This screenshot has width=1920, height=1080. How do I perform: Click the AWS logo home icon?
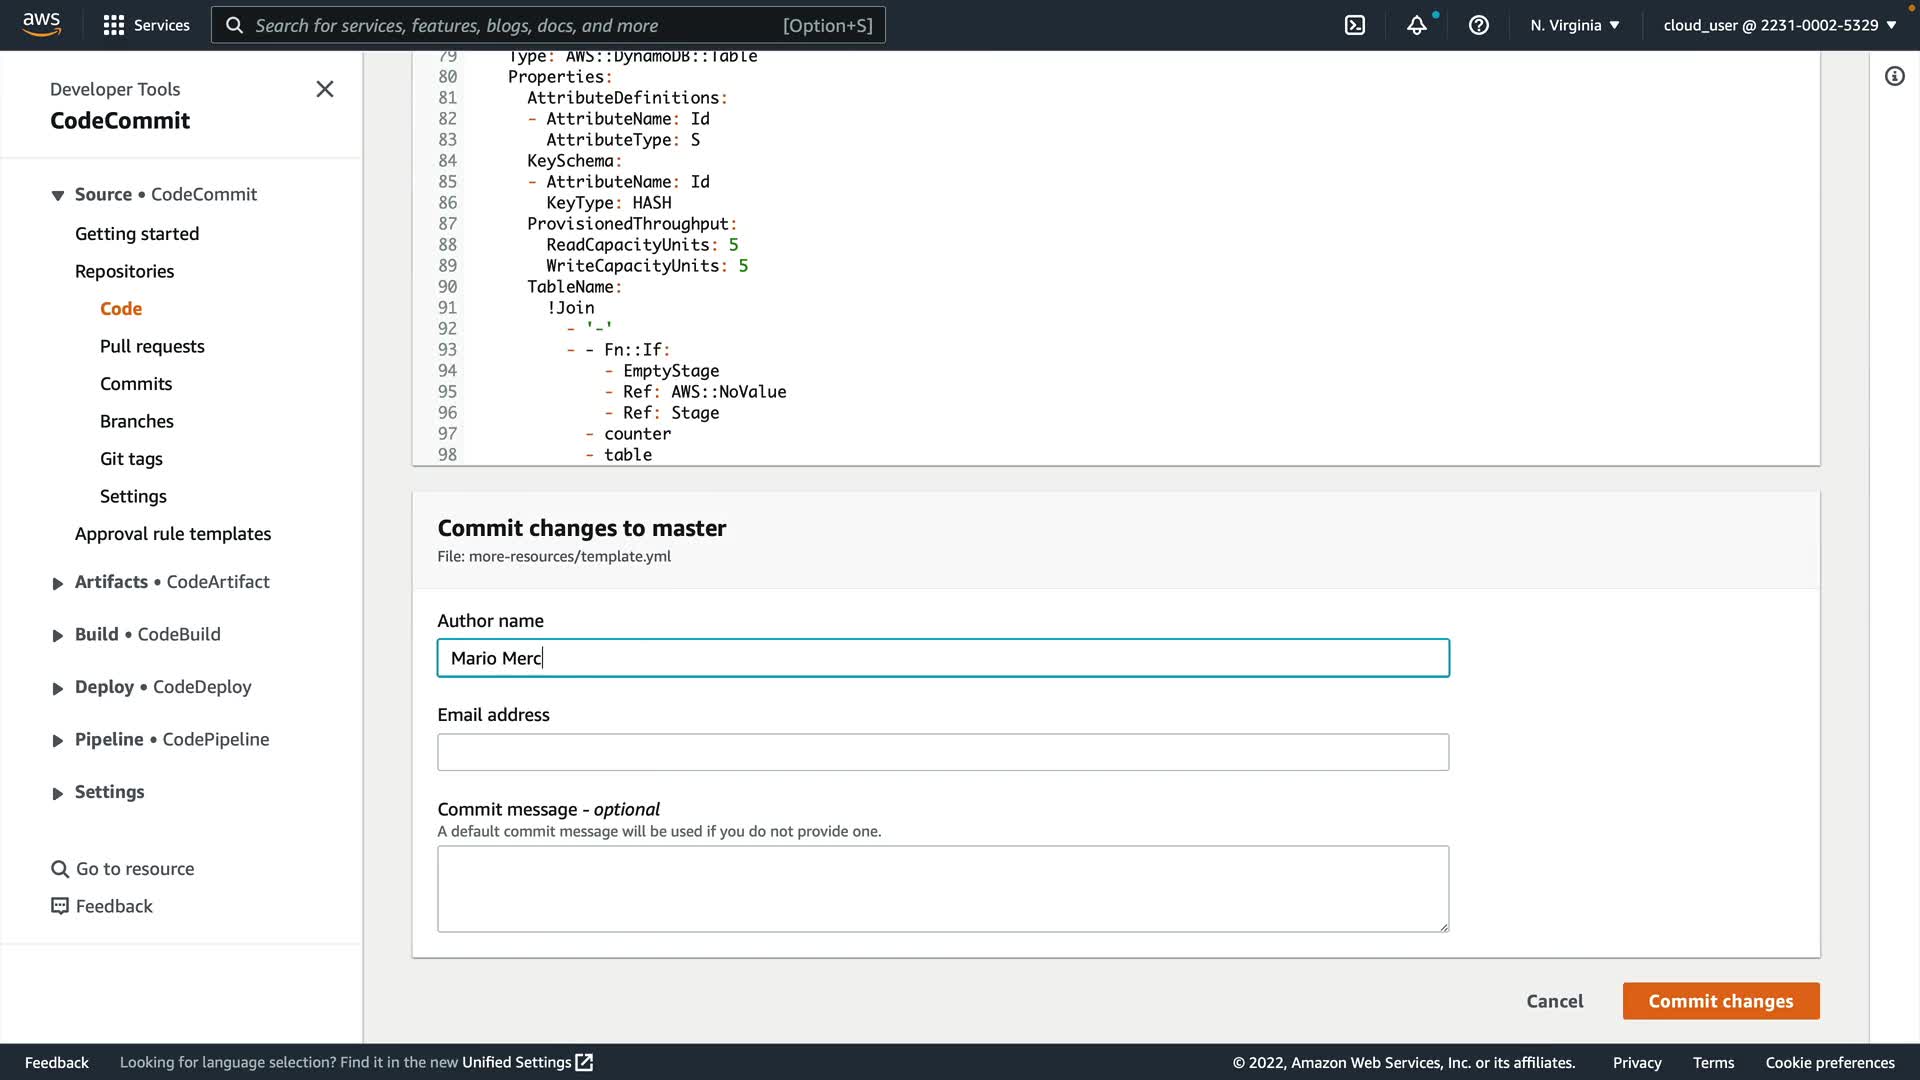[42, 24]
